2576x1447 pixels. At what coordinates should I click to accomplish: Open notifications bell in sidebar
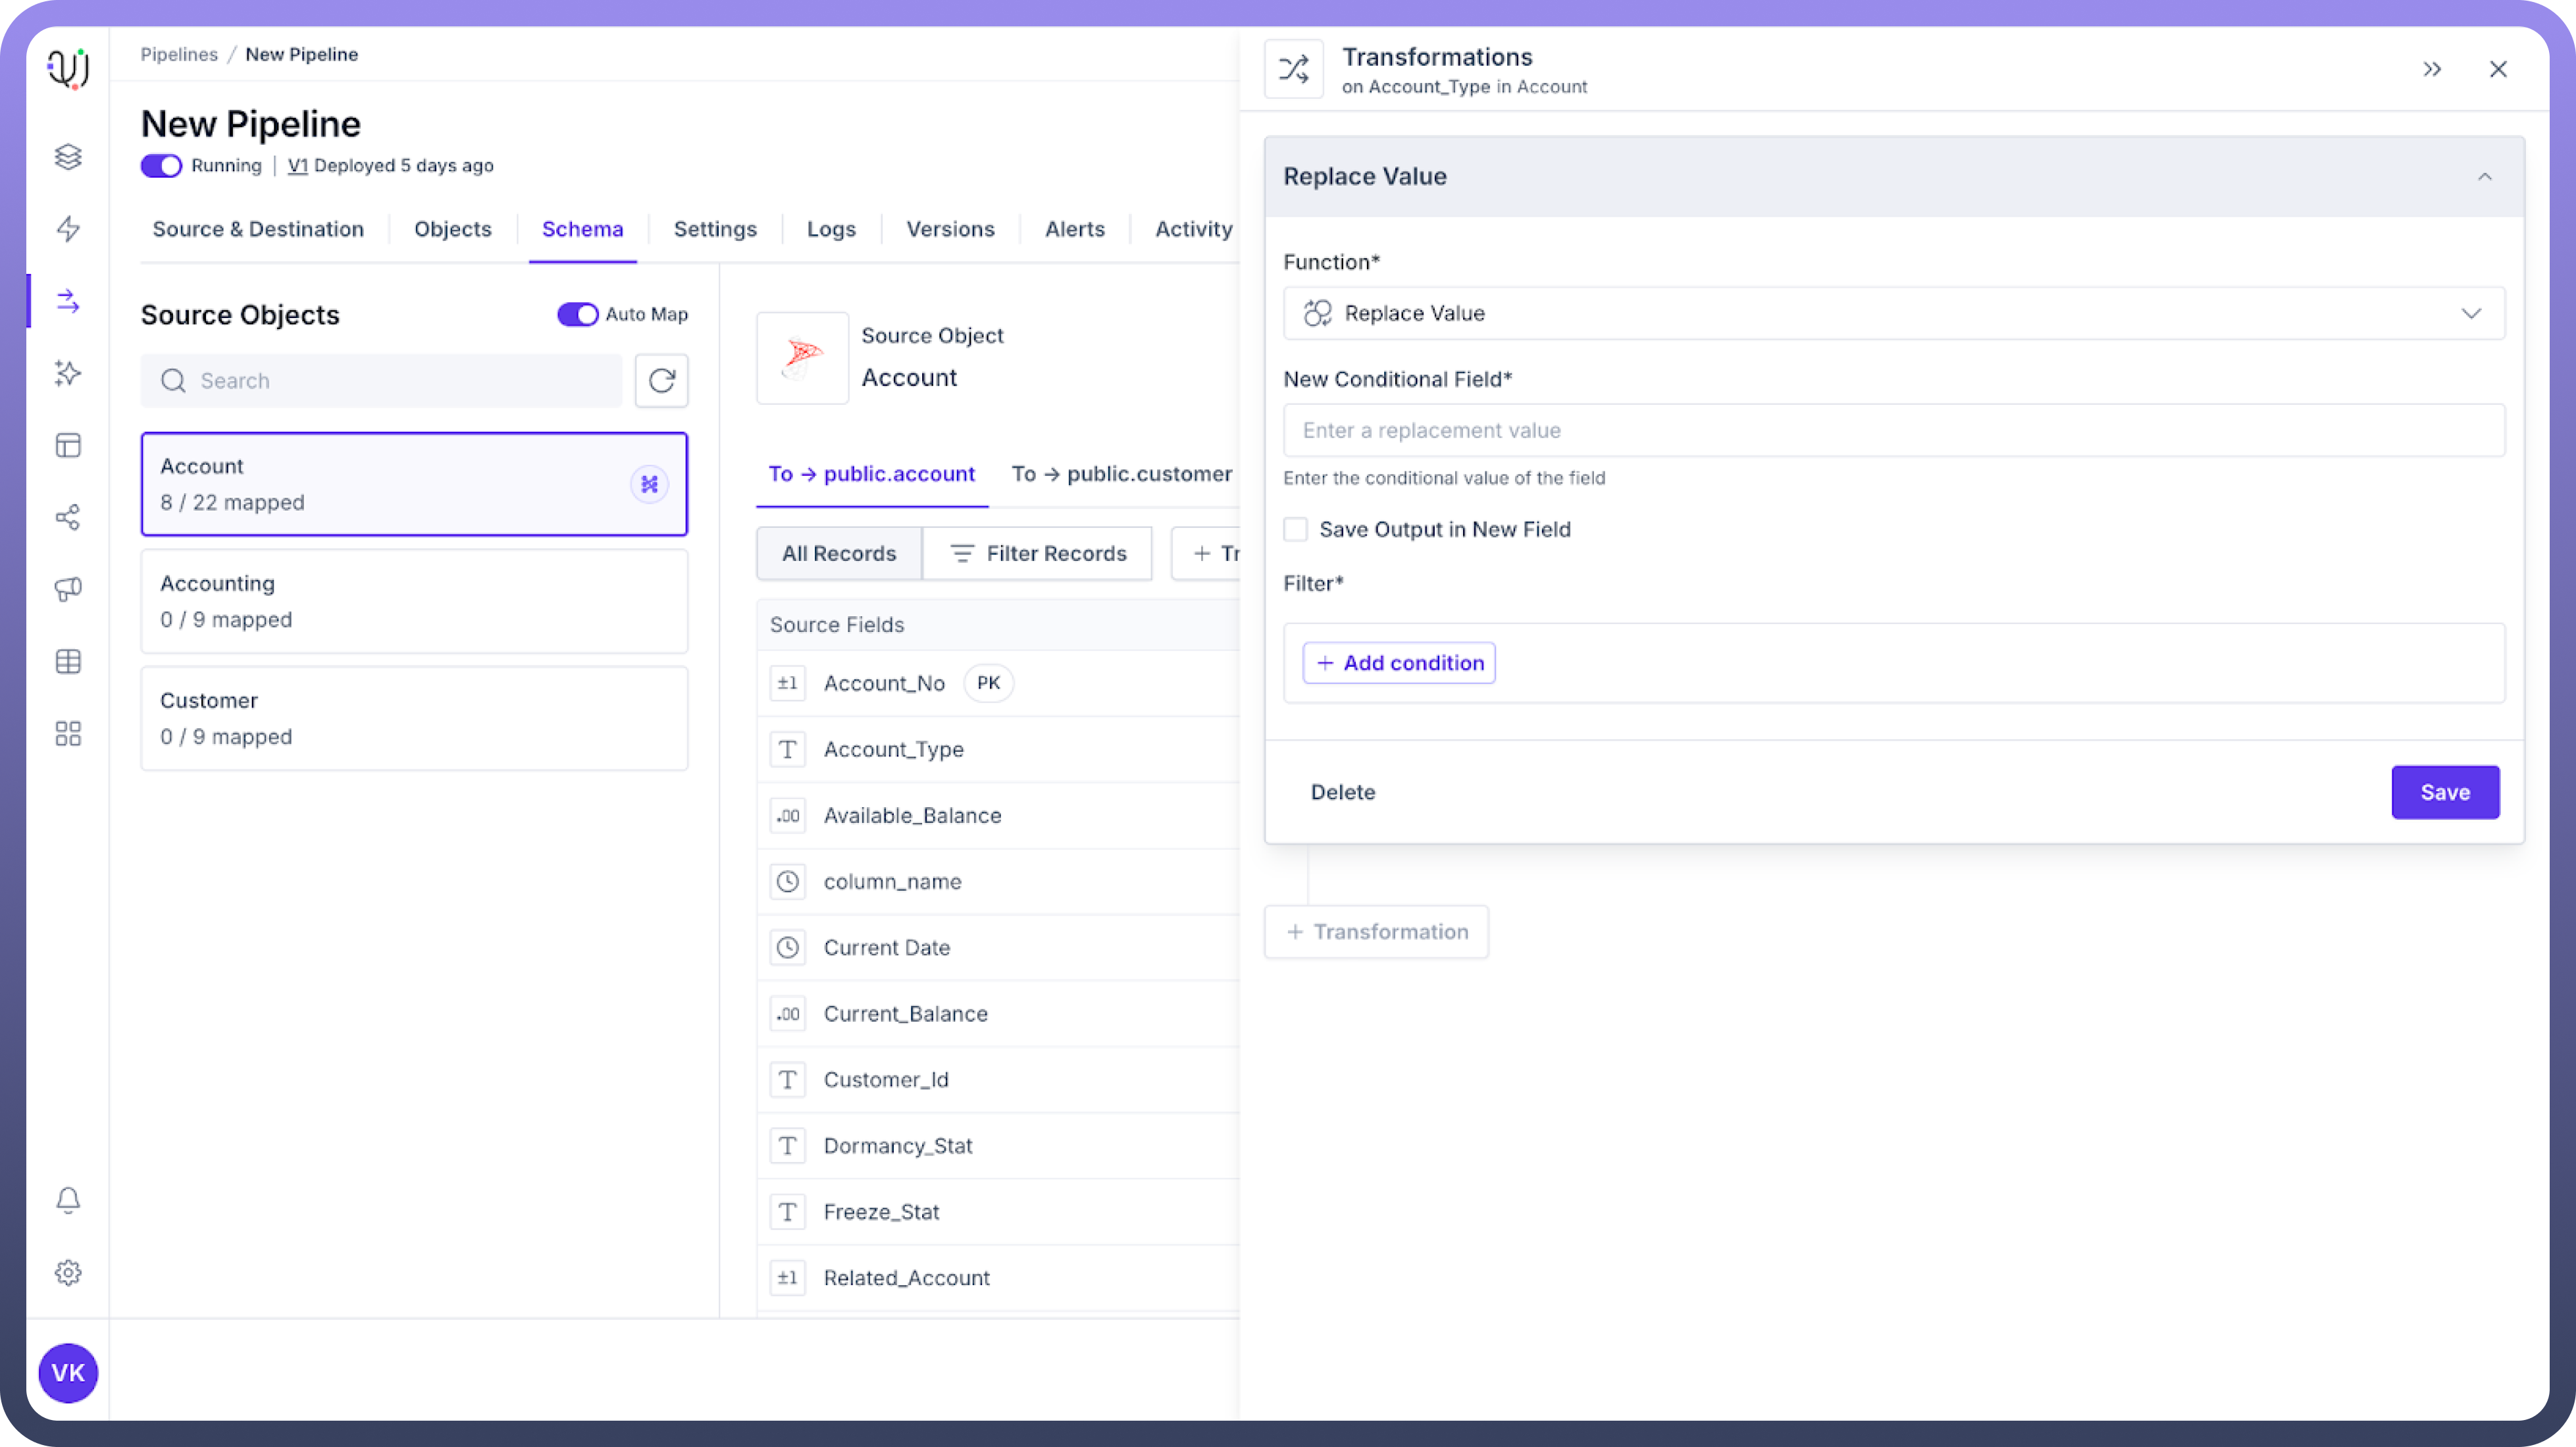click(68, 1199)
